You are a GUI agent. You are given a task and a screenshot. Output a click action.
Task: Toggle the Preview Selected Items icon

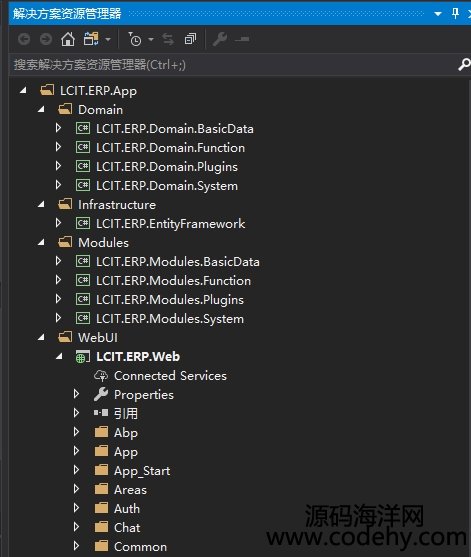pyautogui.click(x=242, y=39)
